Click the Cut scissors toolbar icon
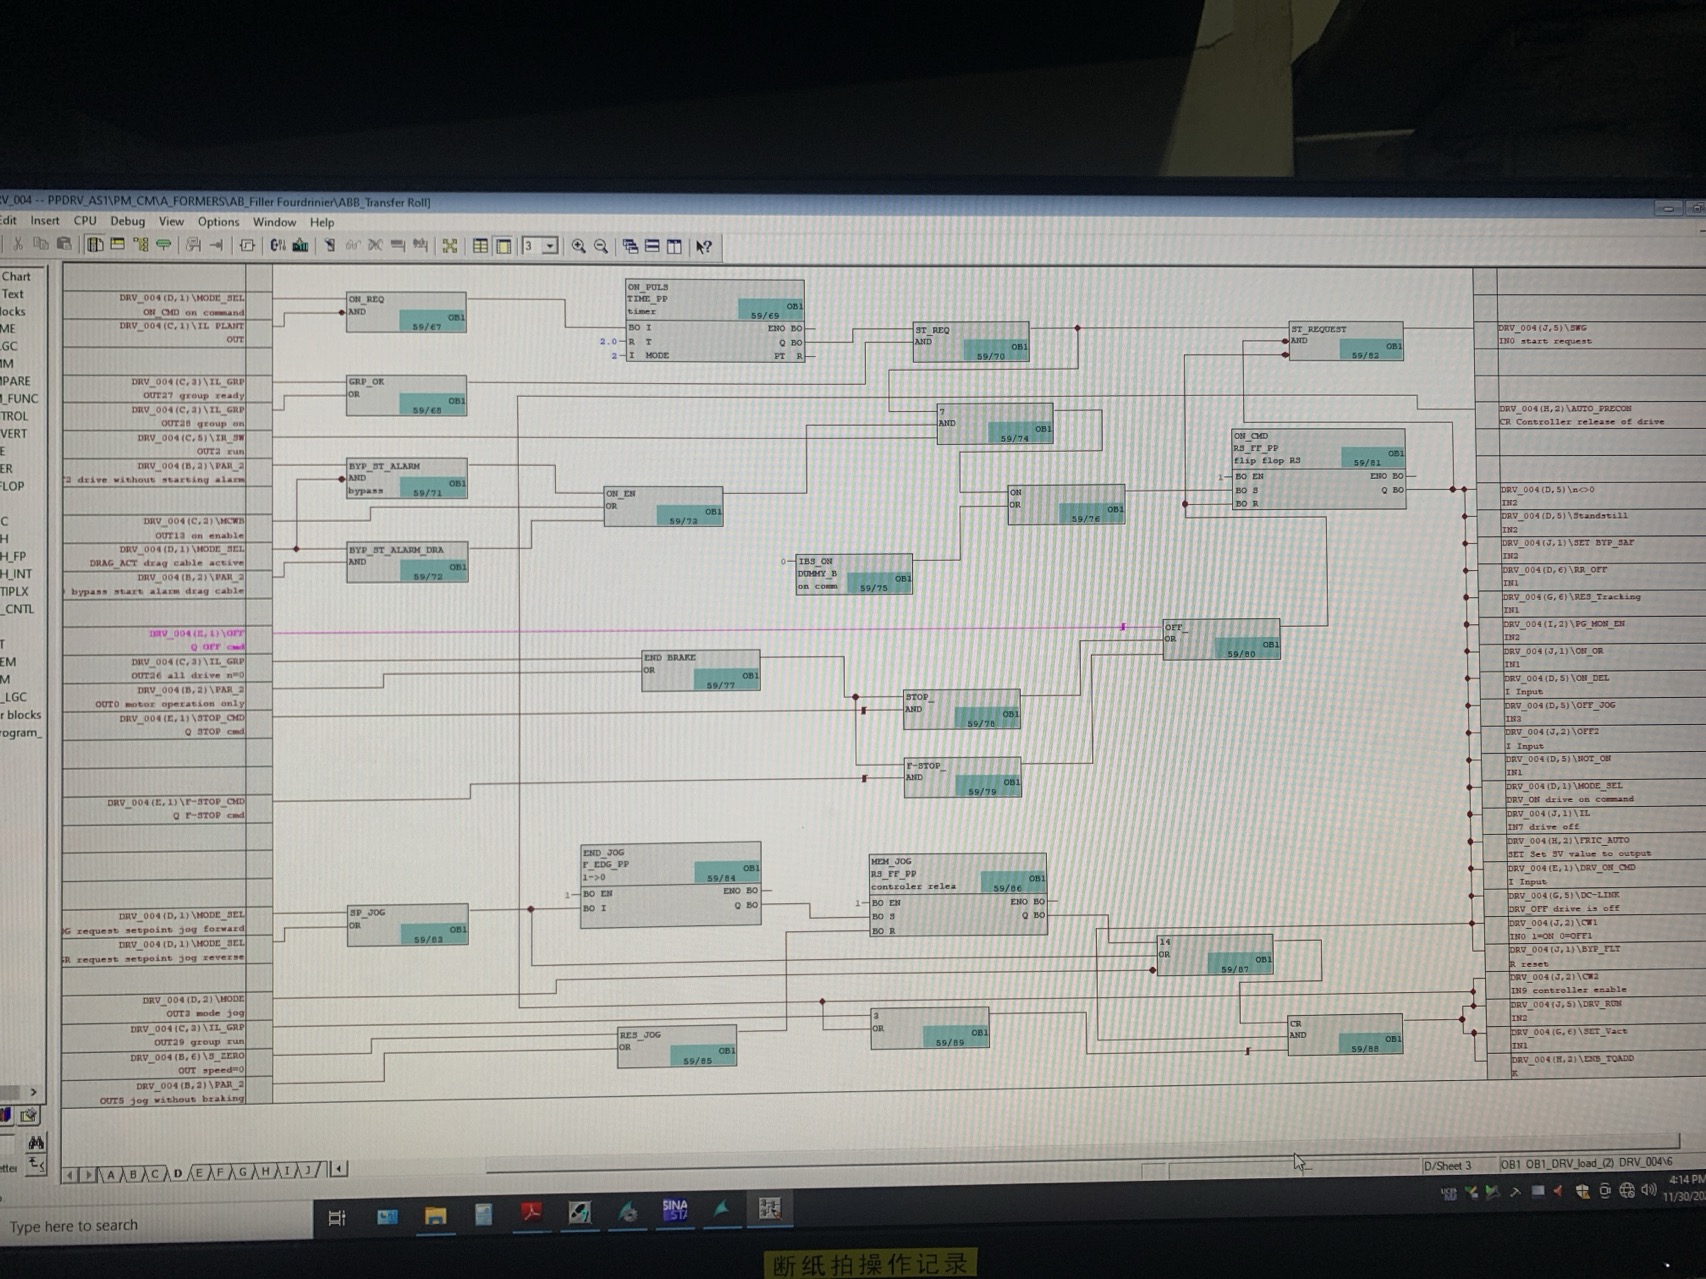This screenshot has height=1279, width=1706. [18, 244]
